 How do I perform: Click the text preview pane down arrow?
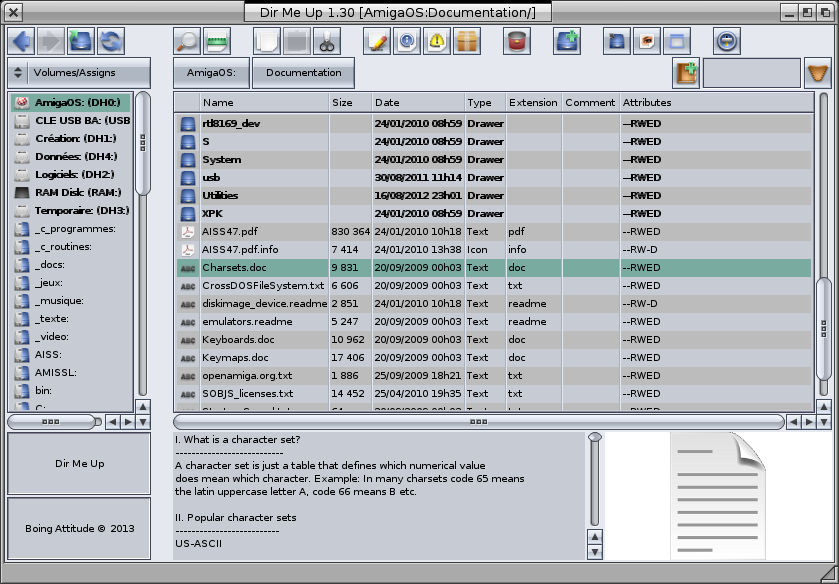click(x=595, y=552)
